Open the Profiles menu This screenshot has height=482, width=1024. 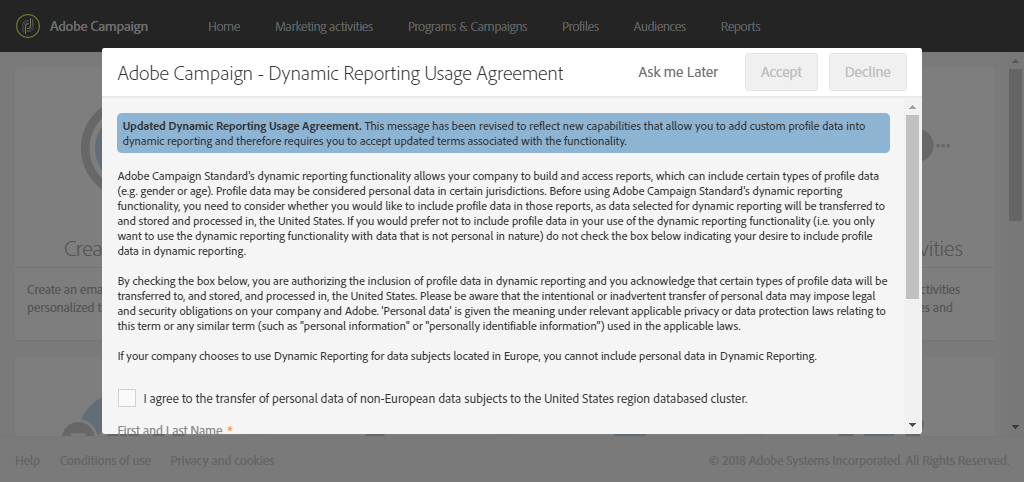(x=581, y=27)
